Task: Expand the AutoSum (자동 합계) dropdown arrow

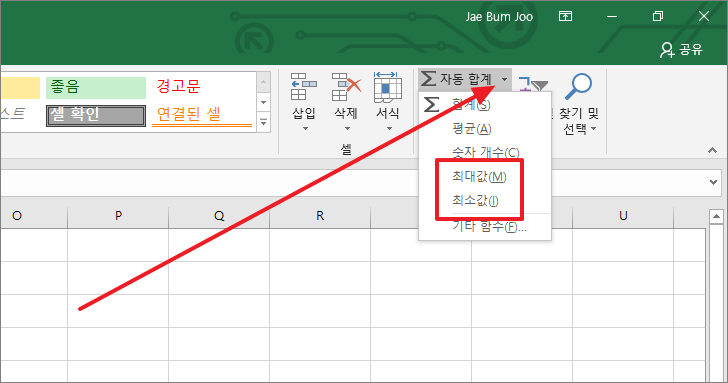Action: [504, 79]
